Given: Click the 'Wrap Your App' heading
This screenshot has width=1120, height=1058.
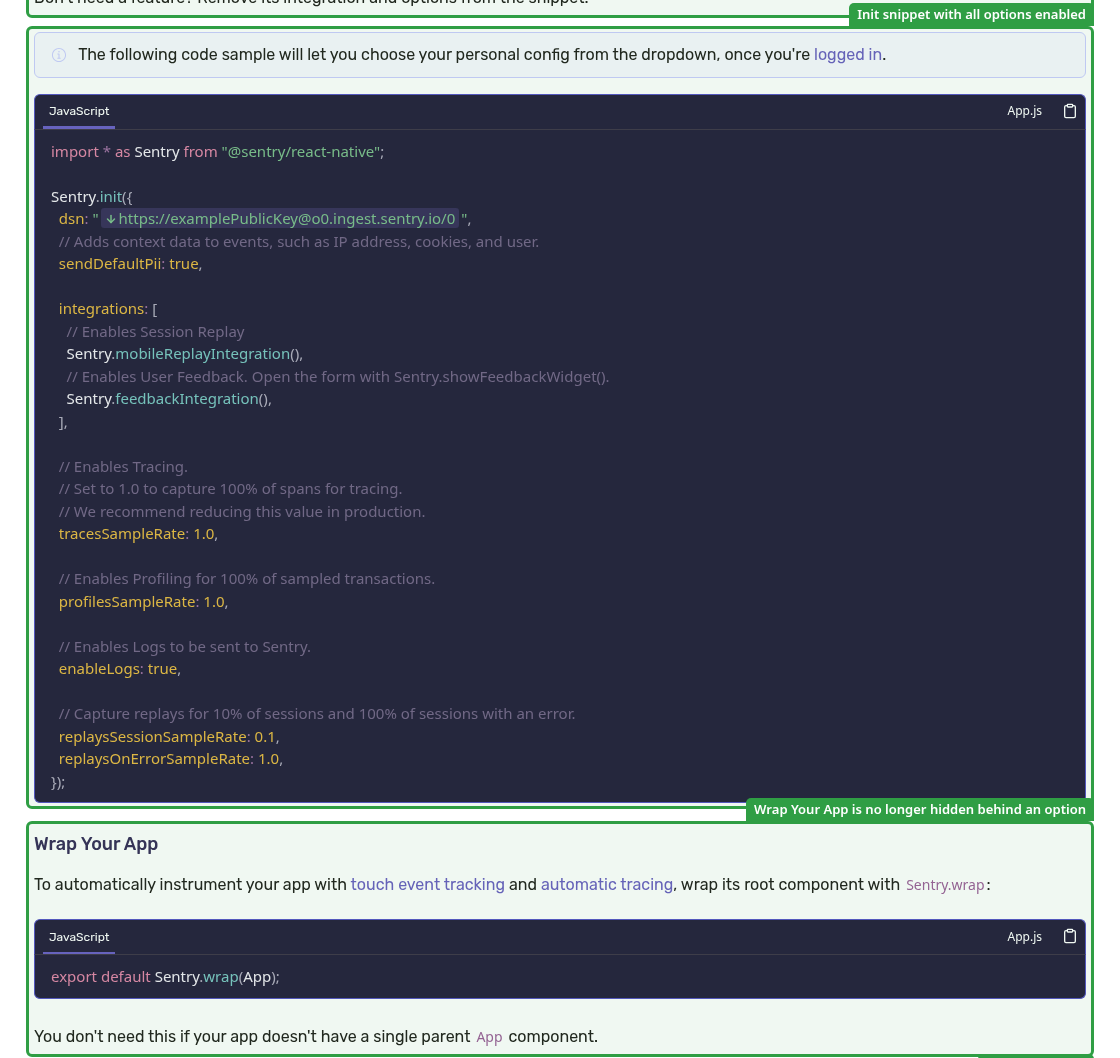Looking at the screenshot, I should 96,844.
